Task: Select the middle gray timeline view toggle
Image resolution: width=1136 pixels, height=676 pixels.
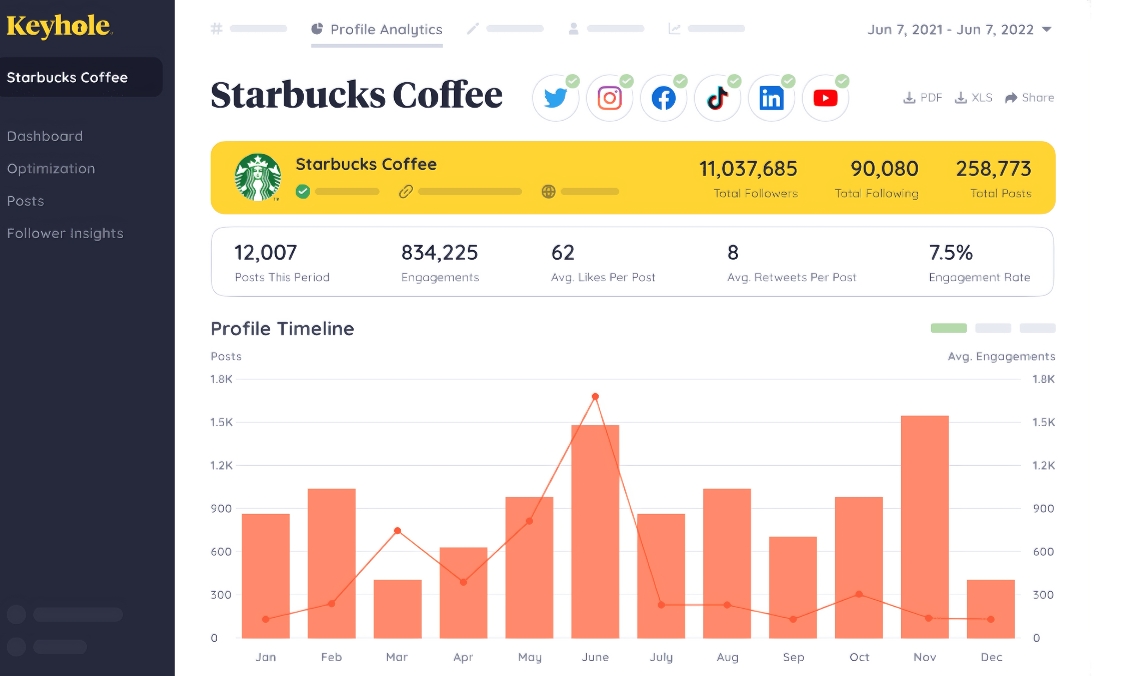Action: [993, 328]
